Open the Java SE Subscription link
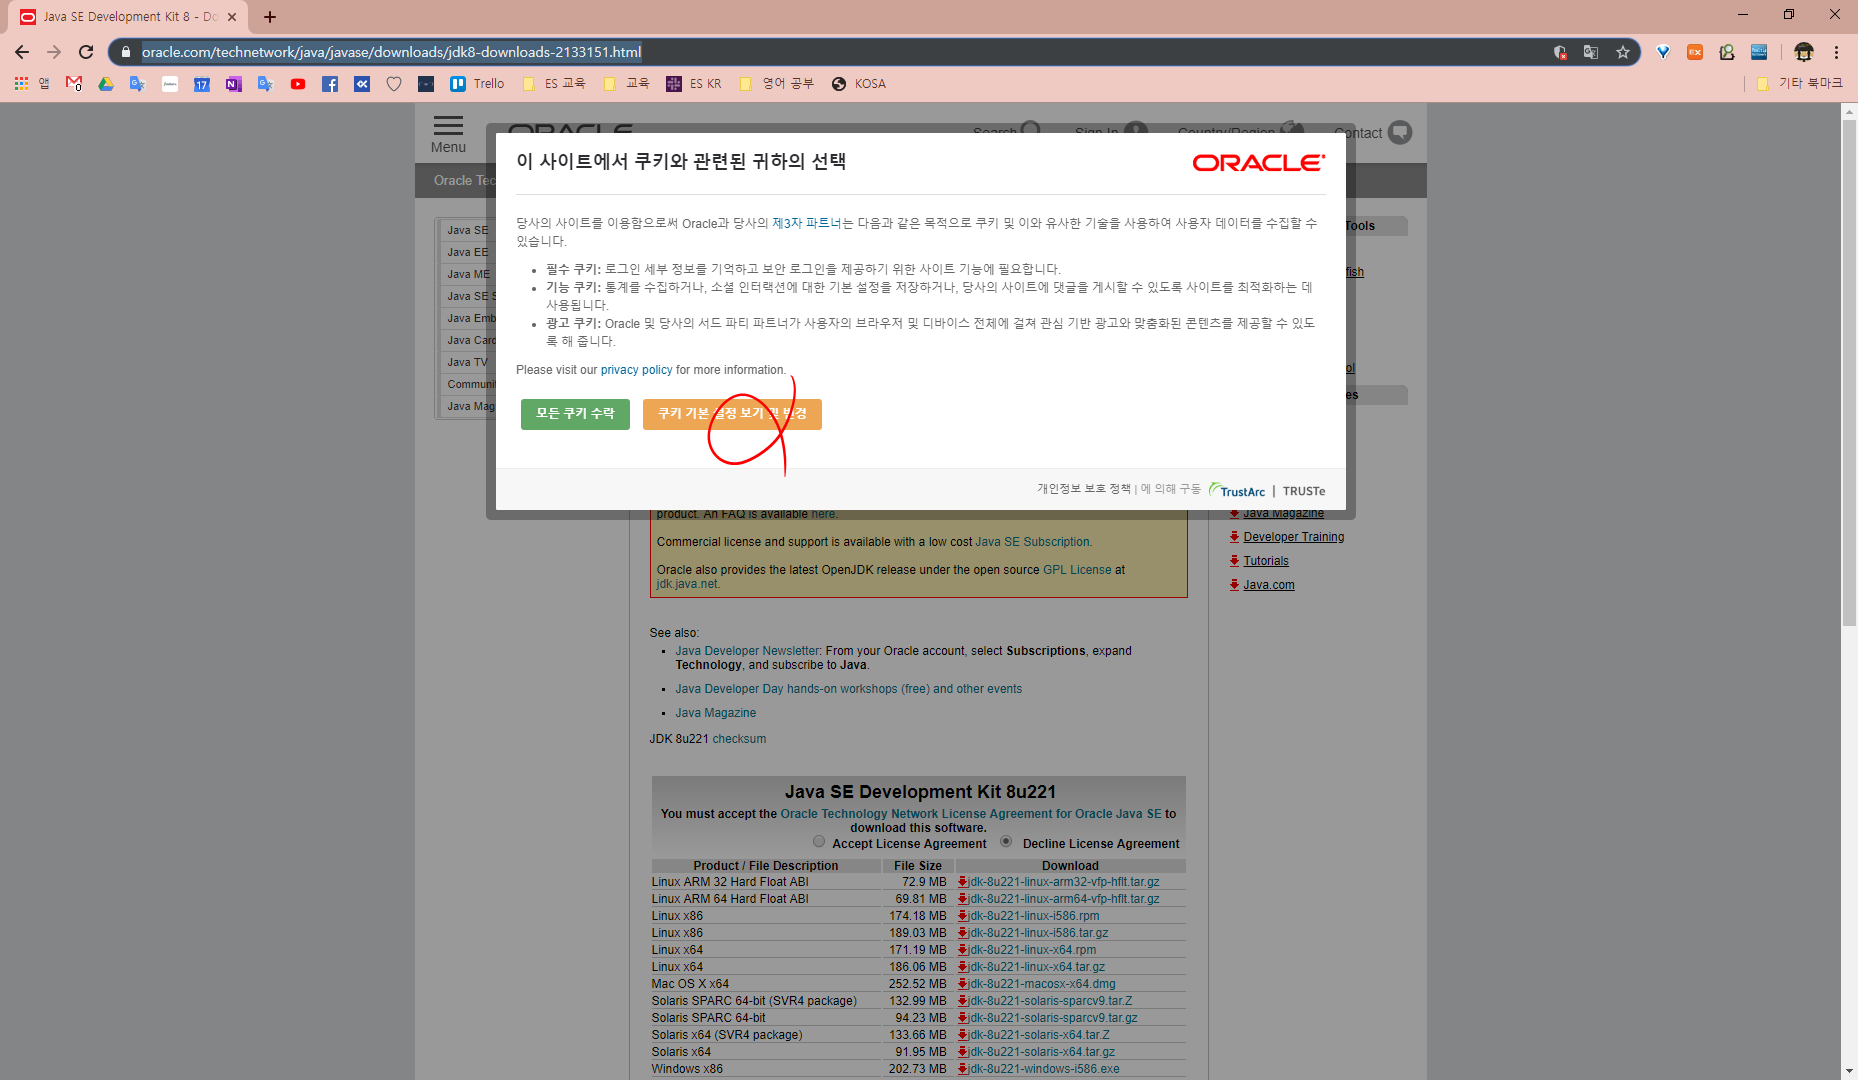Viewport: 1858px width, 1080px height. [1032, 542]
